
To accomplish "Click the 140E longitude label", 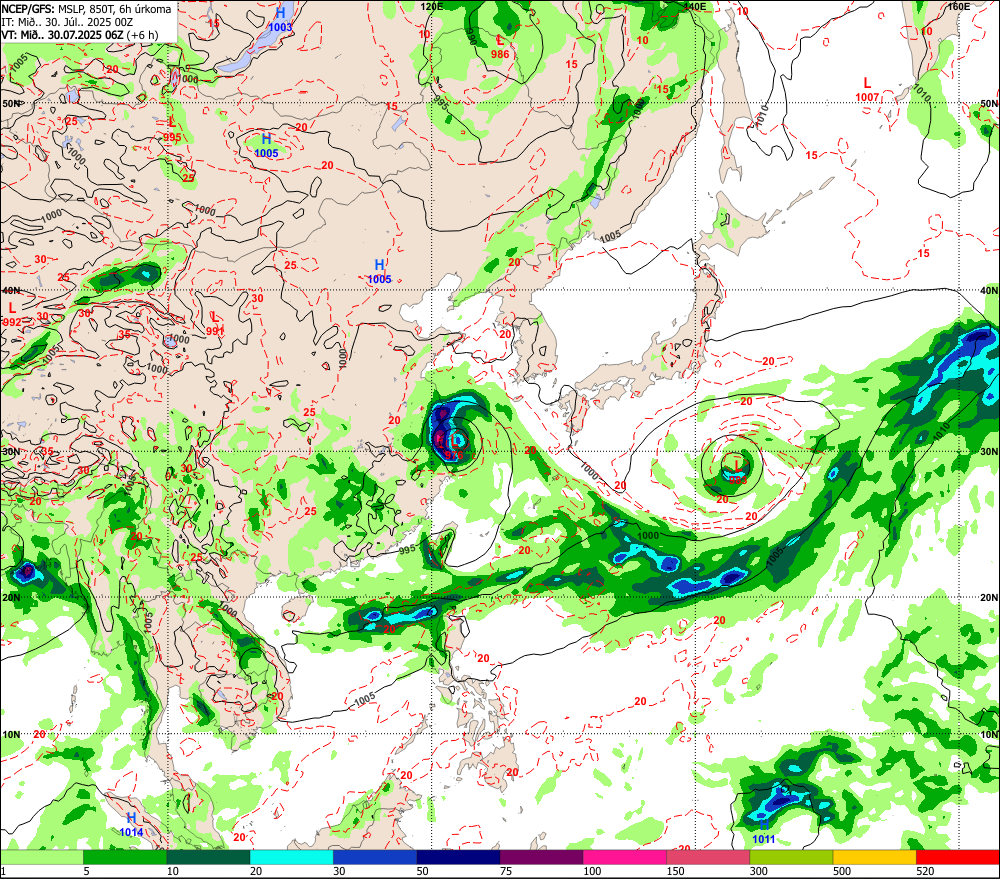I will pos(695,6).
